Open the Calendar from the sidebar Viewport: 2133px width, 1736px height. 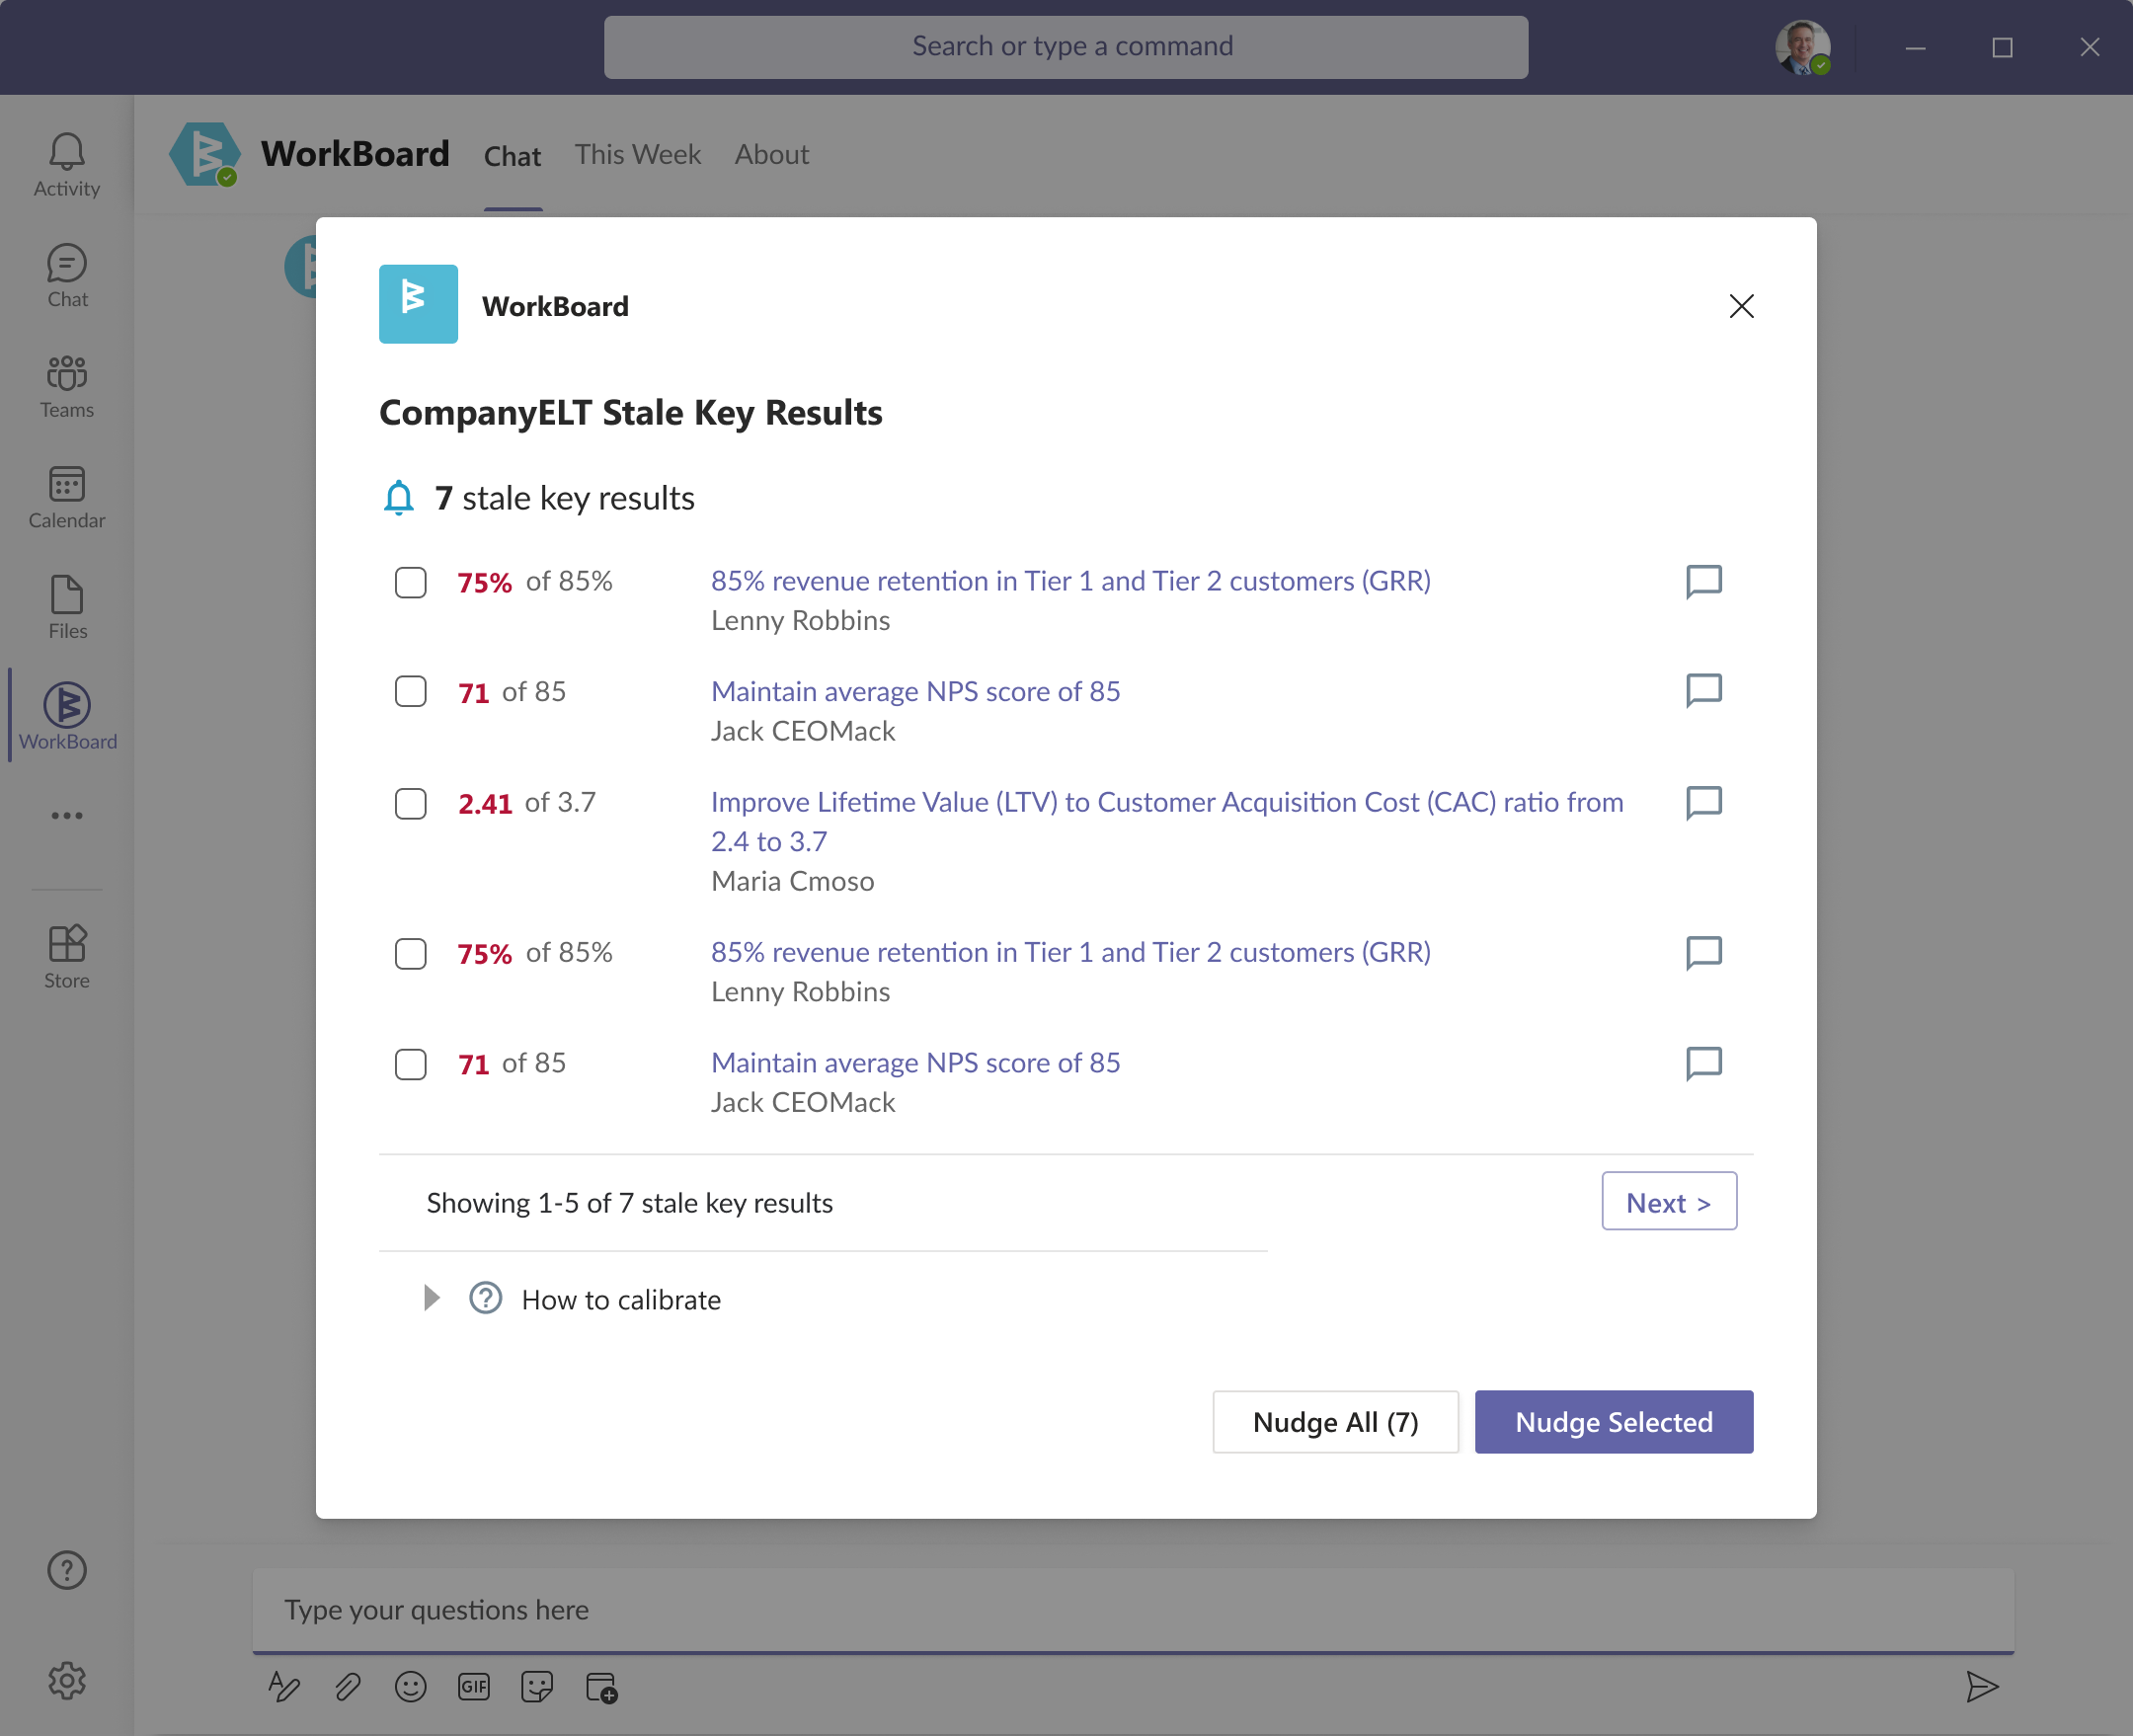67,498
